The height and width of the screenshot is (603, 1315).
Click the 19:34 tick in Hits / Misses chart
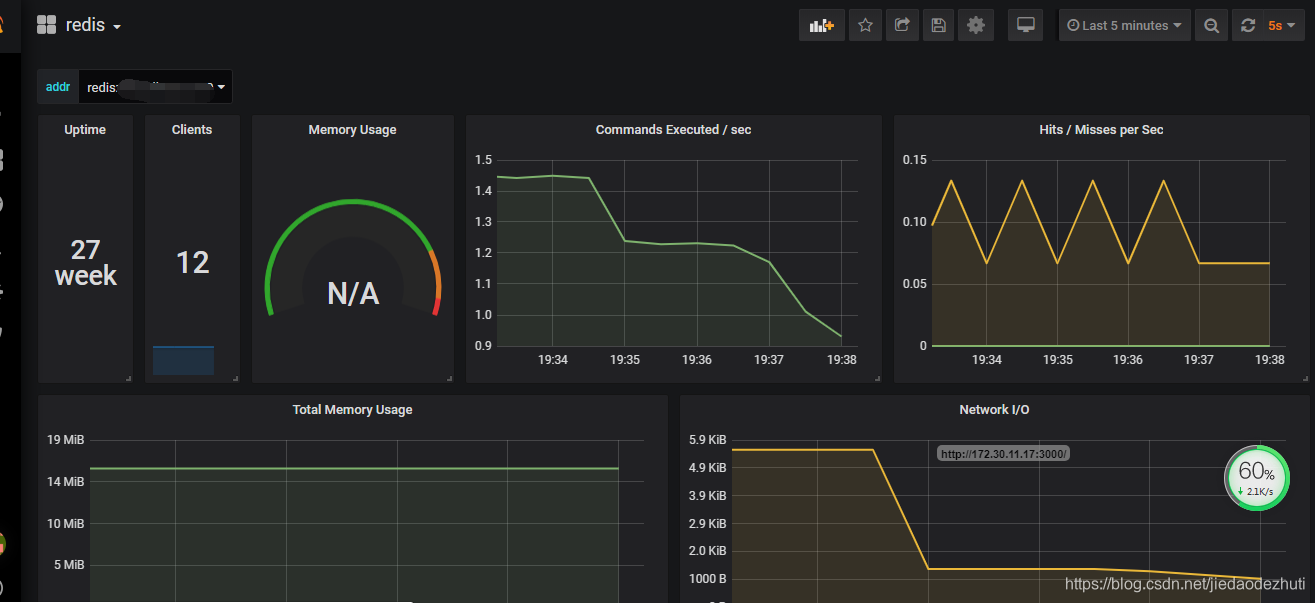click(986, 360)
